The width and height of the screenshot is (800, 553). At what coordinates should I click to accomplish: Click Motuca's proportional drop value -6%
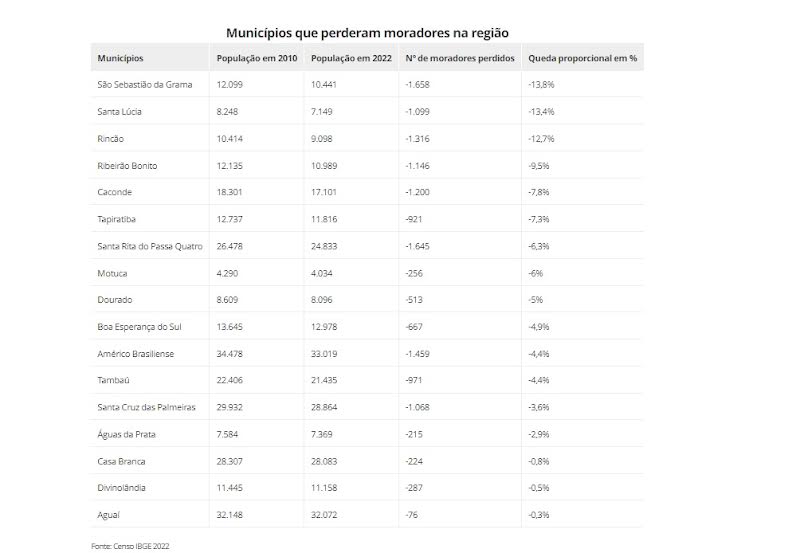coord(535,273)
